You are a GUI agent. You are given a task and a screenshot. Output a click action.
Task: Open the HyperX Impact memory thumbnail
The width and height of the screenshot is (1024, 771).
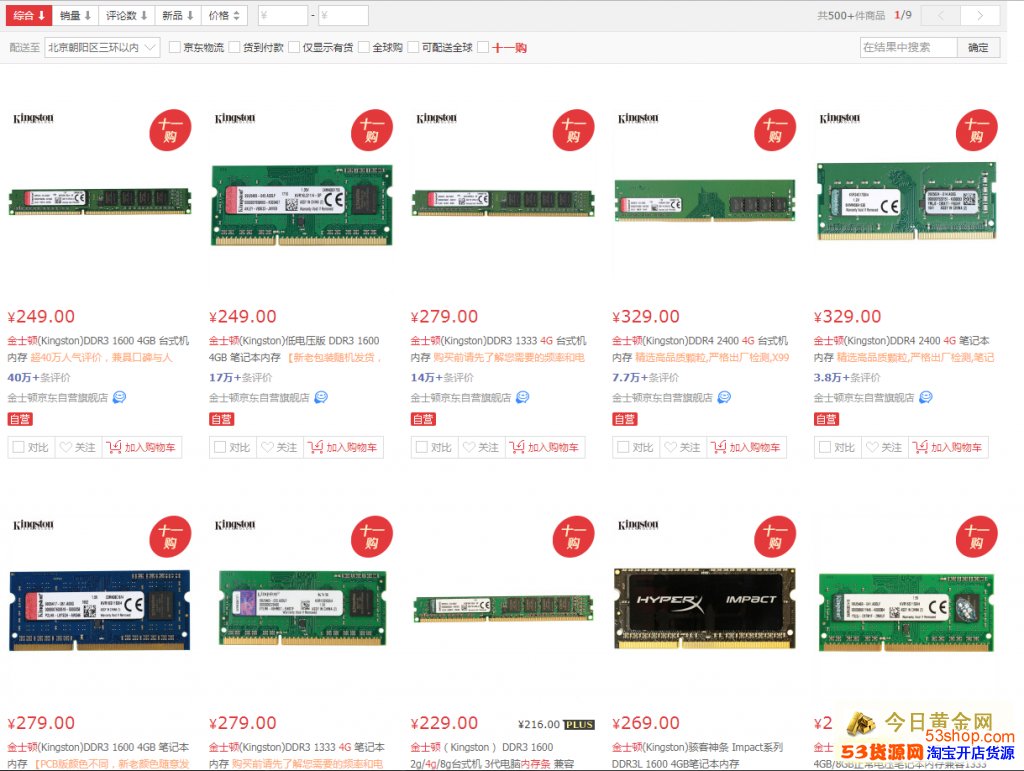705,608
